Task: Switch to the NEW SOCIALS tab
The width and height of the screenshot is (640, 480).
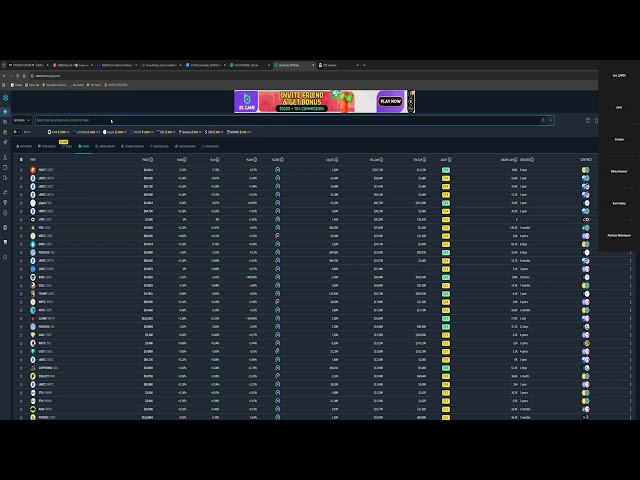Action: [159, 146]
